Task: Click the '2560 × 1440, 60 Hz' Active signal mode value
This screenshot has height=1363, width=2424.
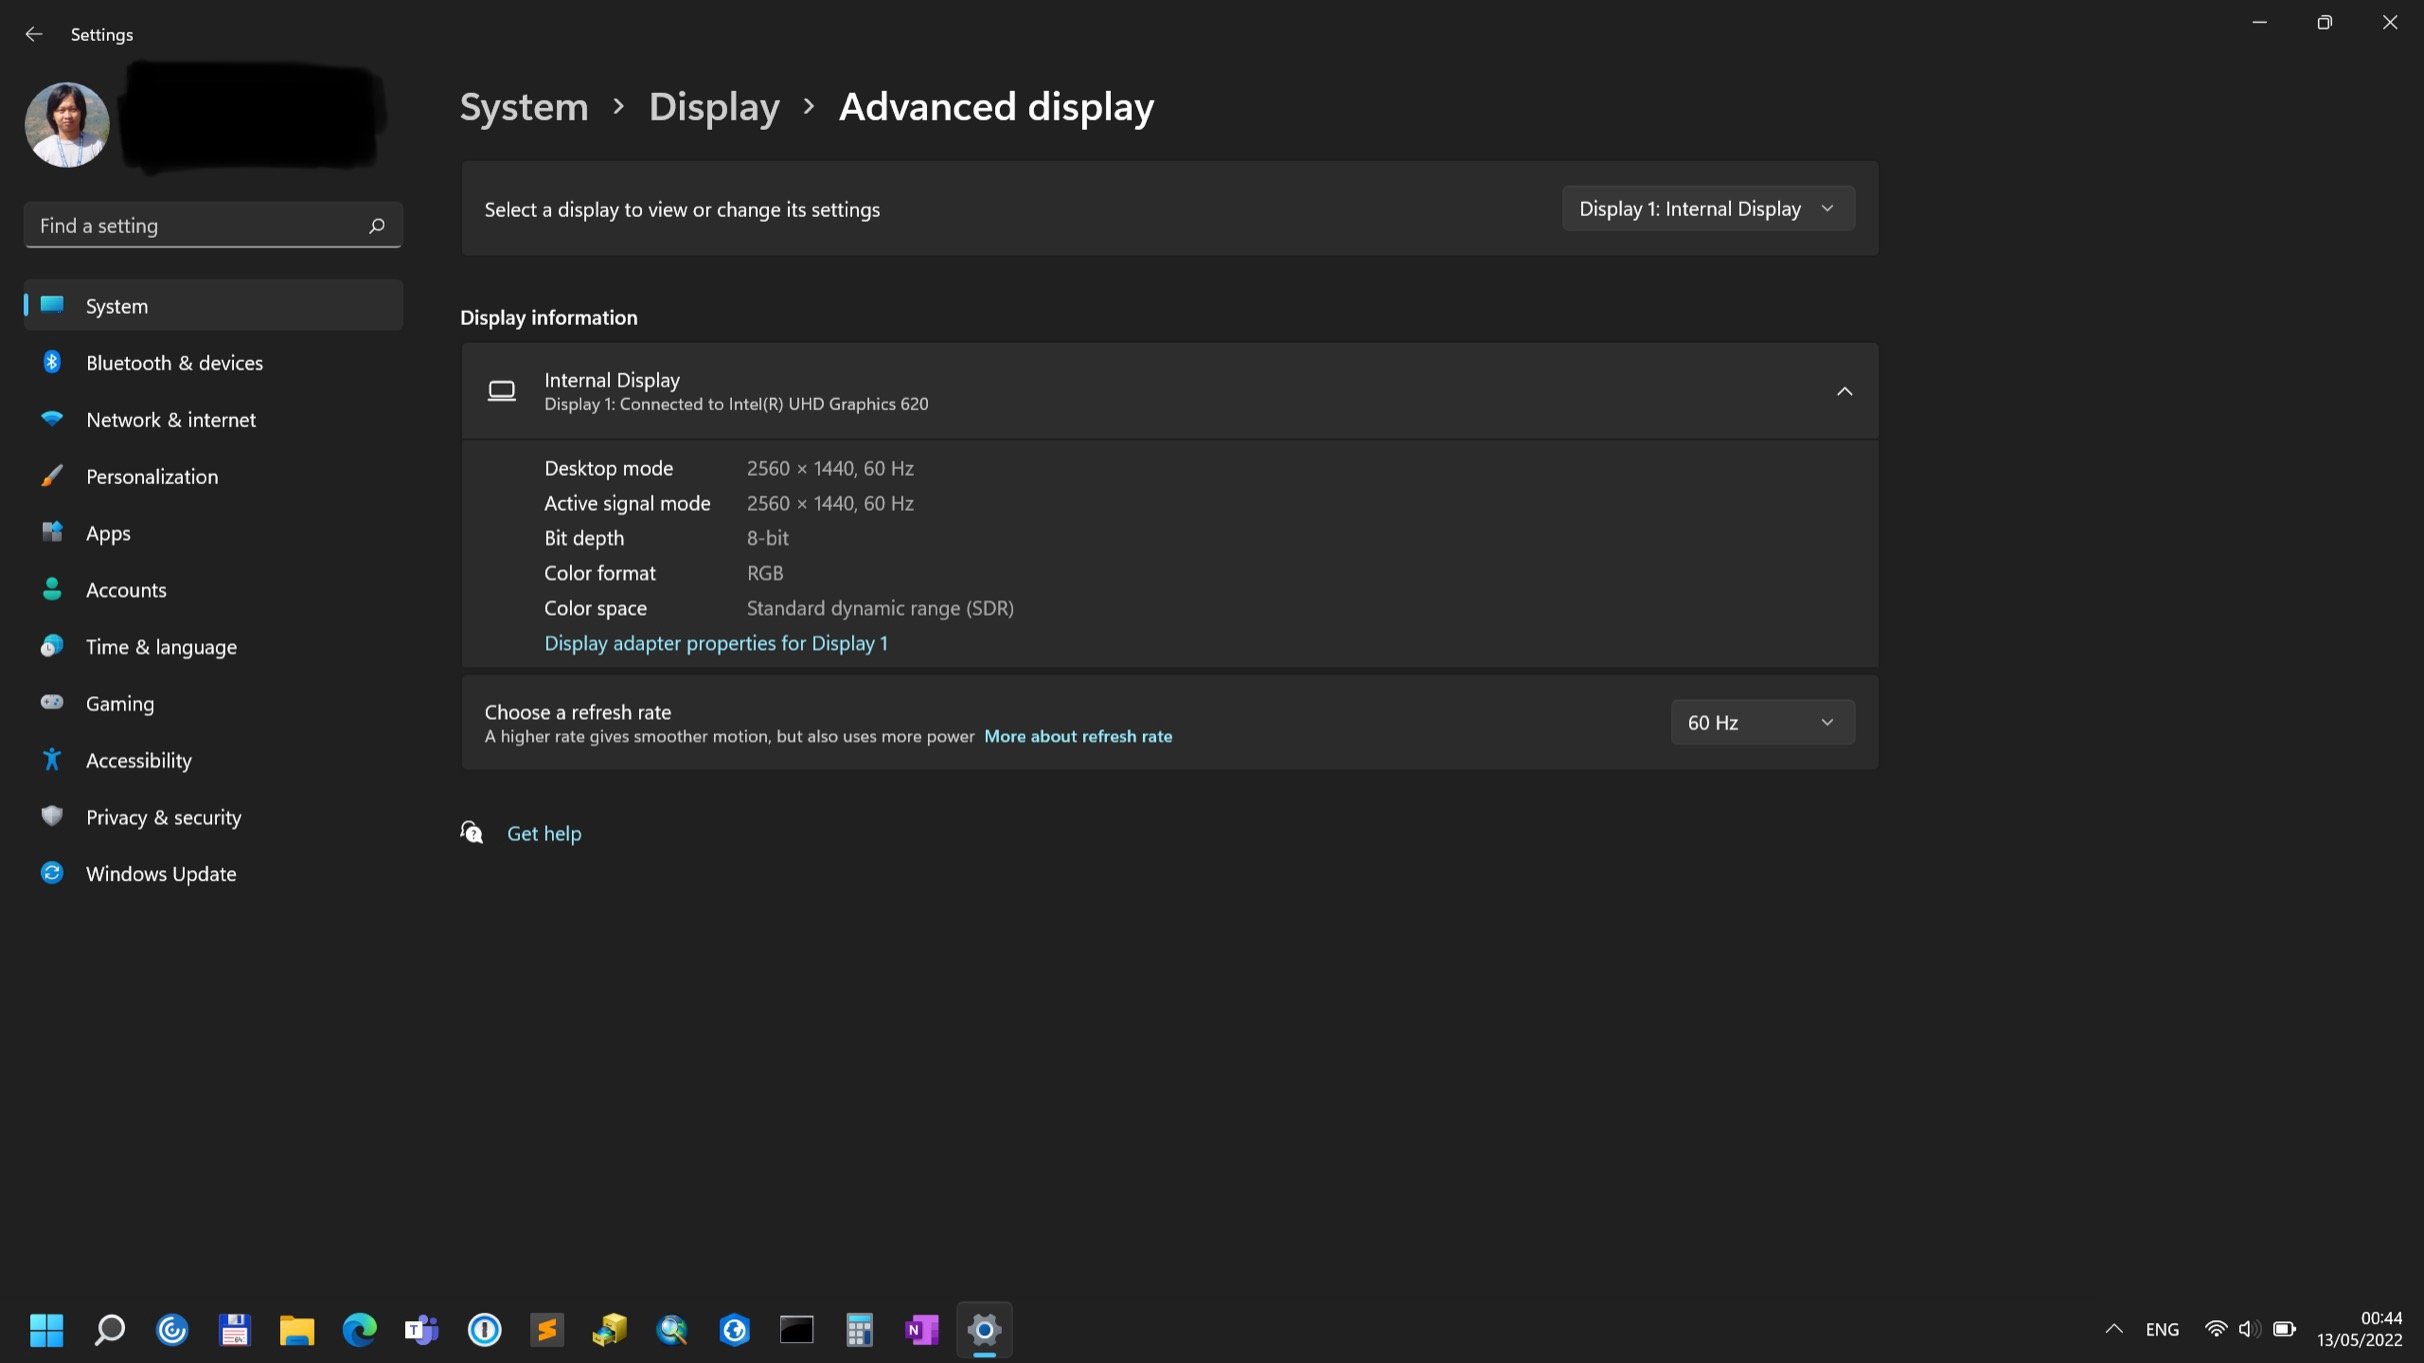Action: tap(830, 503)
